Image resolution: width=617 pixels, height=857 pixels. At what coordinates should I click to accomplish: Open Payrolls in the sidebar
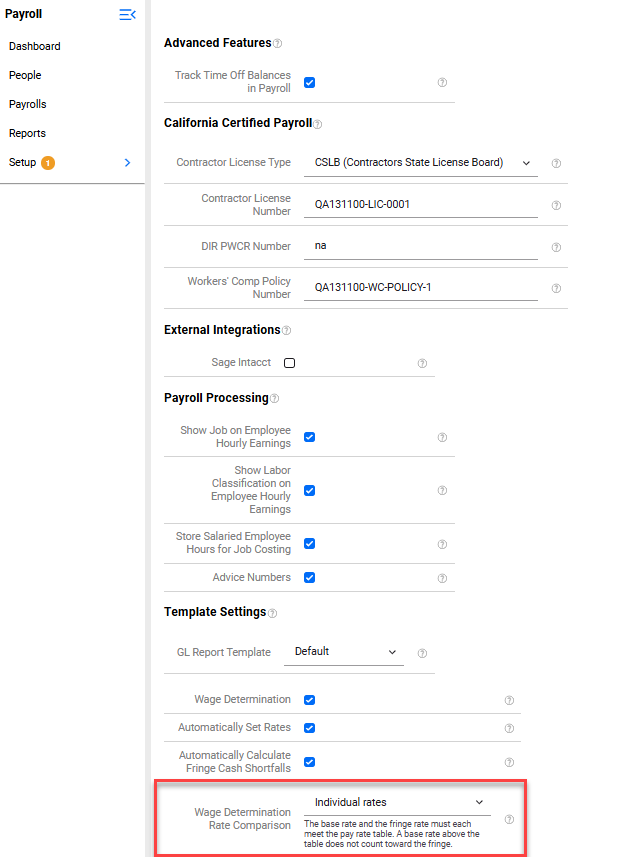tap(27, 104)
